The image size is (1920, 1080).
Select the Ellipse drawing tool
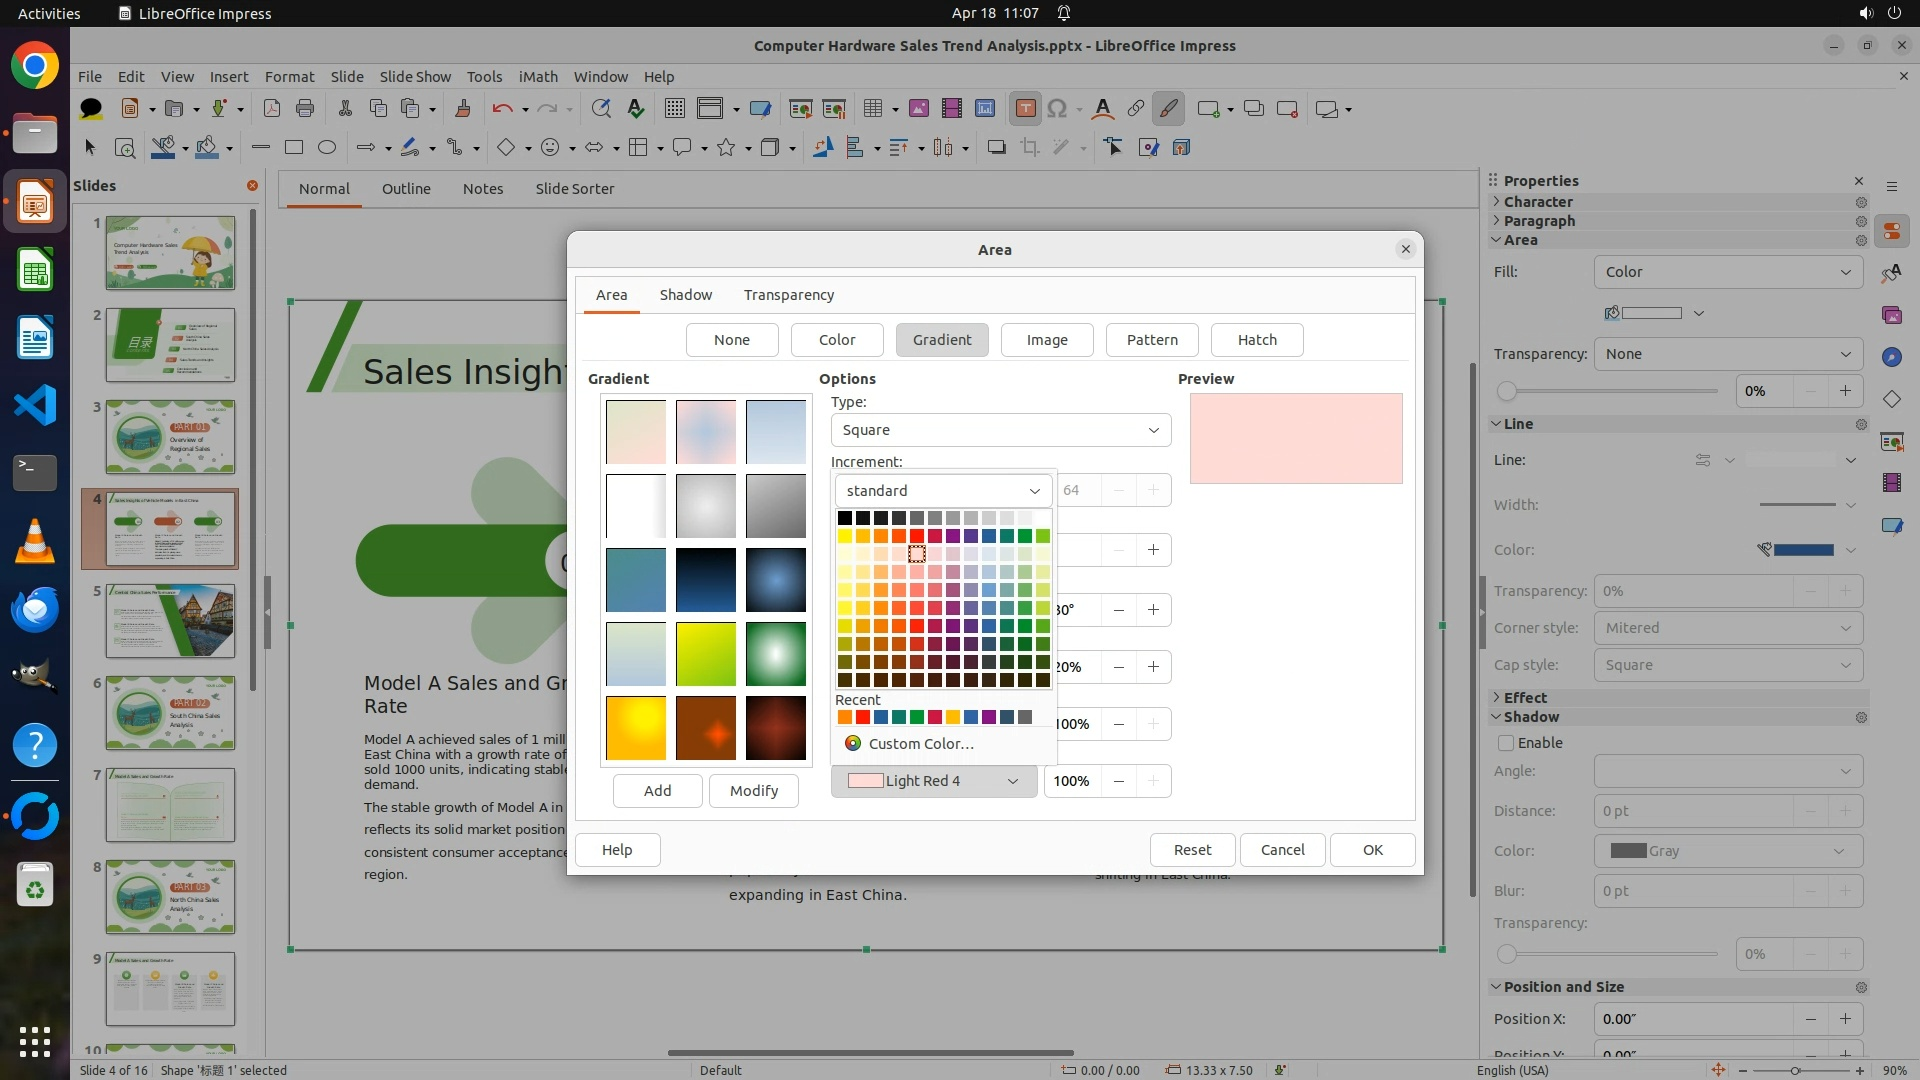[x=327, y=148]
